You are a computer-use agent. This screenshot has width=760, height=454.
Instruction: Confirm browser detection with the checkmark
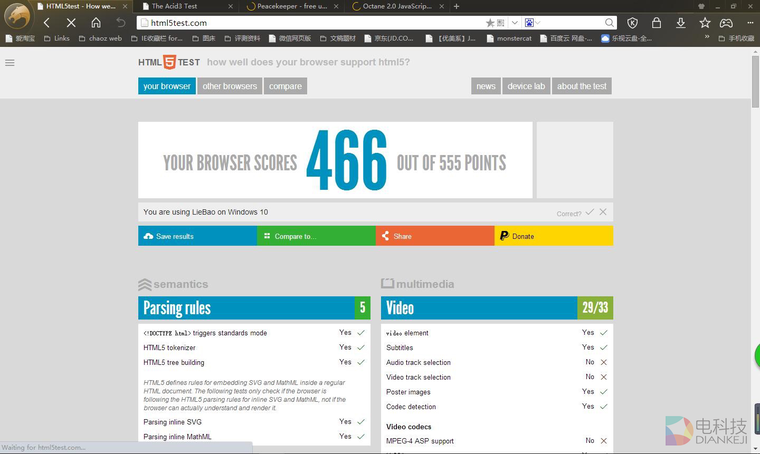(x=590, y=212)
